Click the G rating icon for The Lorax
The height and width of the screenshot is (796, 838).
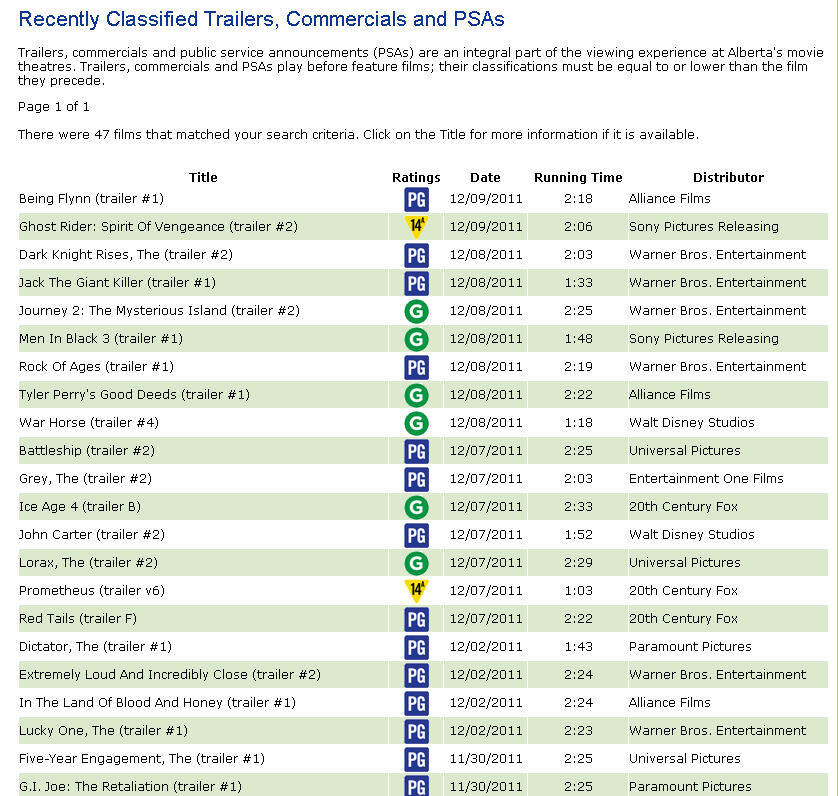[416, 563]
